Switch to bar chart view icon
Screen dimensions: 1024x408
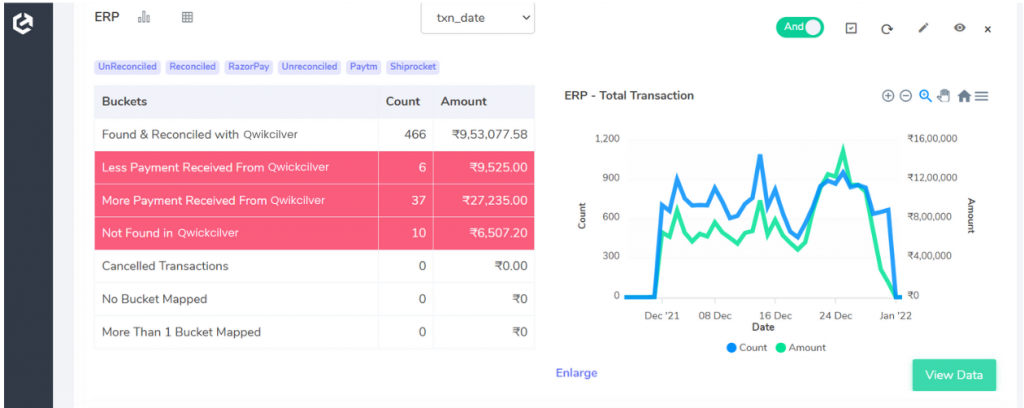[x=144, y=18]
